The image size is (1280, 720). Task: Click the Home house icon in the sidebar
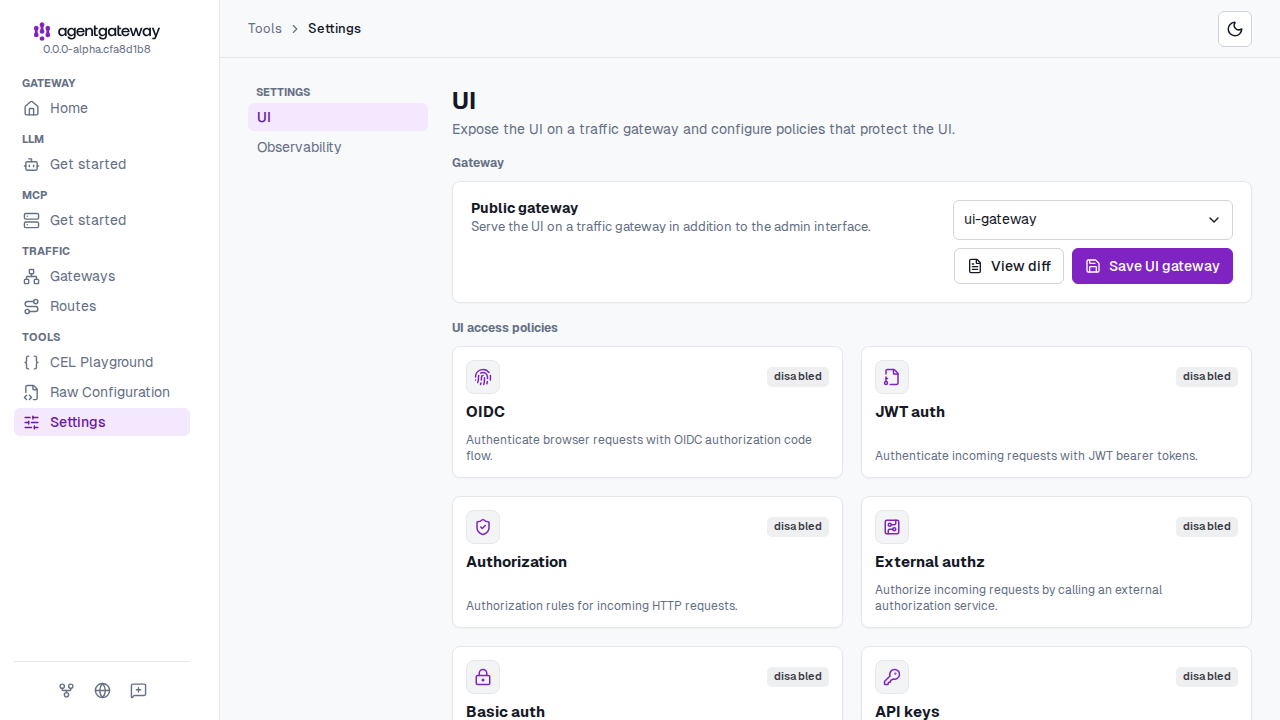point(32,108)
